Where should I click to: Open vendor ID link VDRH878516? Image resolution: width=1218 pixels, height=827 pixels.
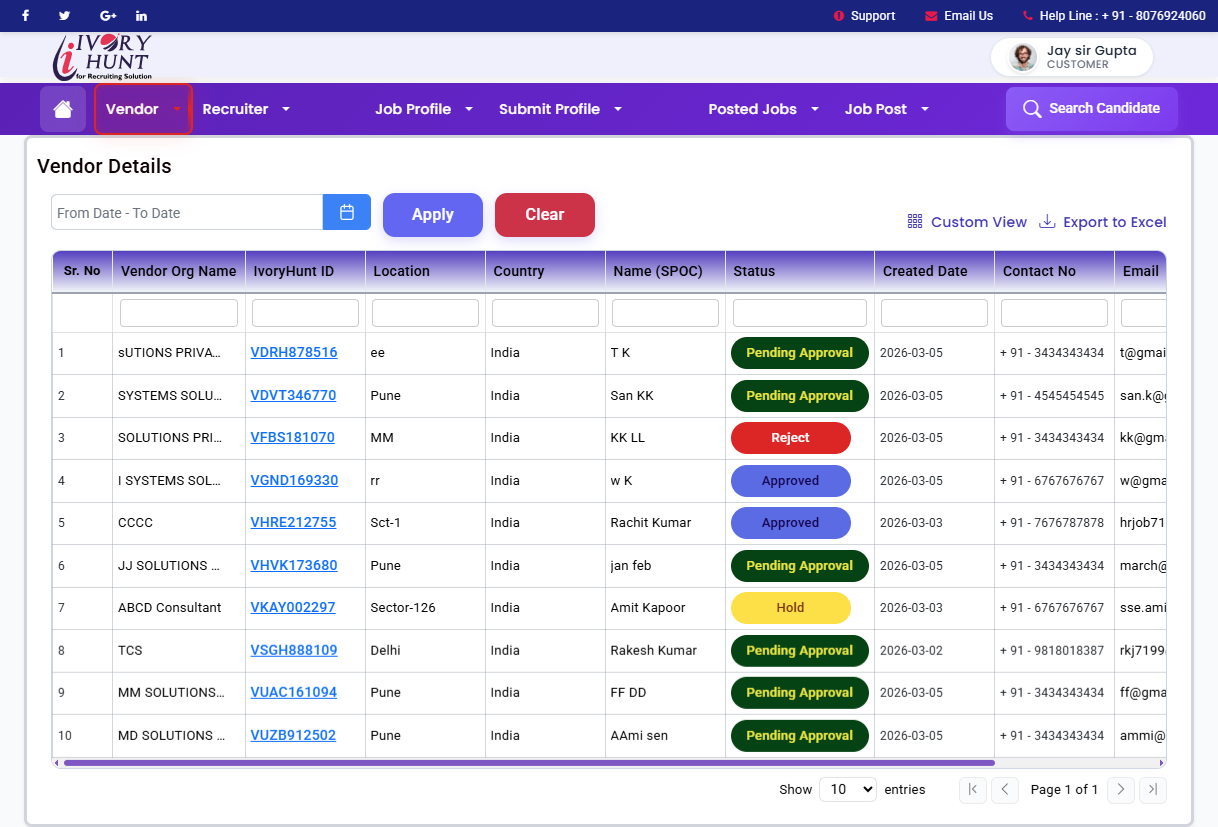(294, 353)
